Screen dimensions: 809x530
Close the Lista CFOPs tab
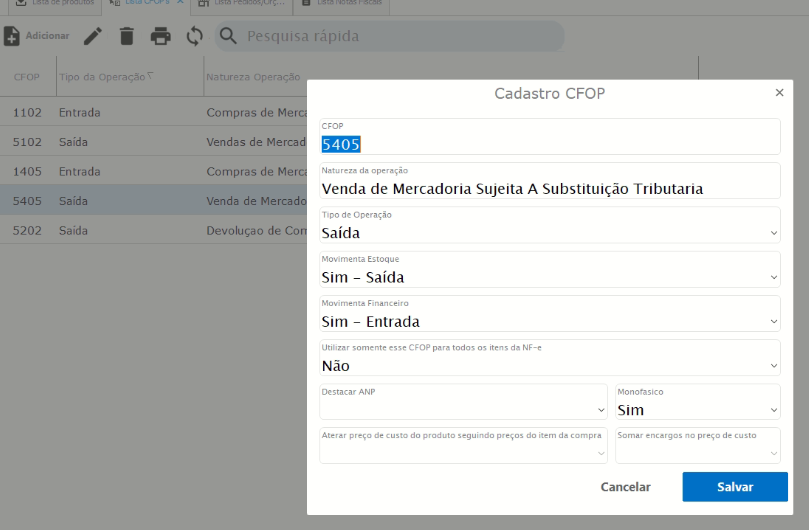coord(178,3)
